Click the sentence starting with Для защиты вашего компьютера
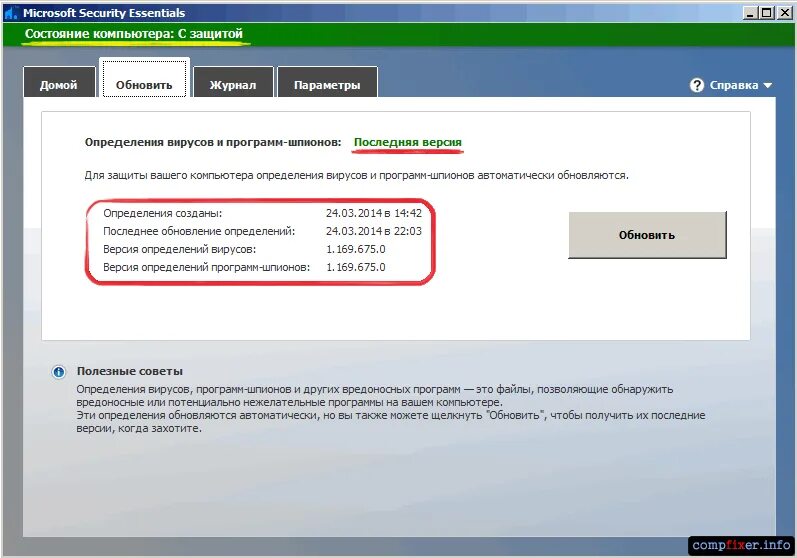This screenshot has height=558, width=797. pos(356,175)
